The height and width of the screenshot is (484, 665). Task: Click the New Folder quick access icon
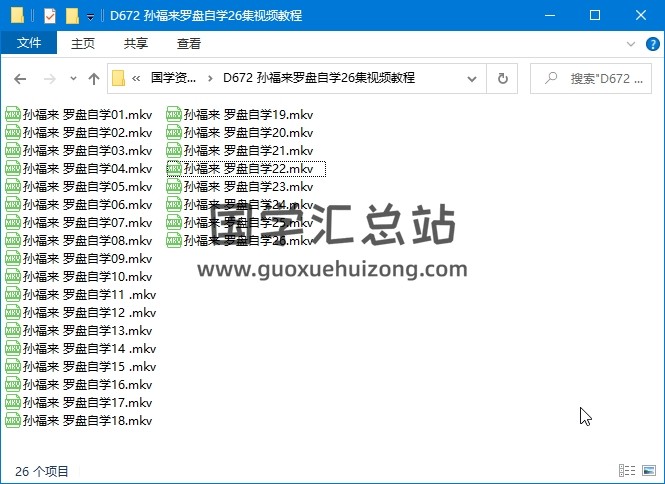pyautogui.click(x=72, y=16)
